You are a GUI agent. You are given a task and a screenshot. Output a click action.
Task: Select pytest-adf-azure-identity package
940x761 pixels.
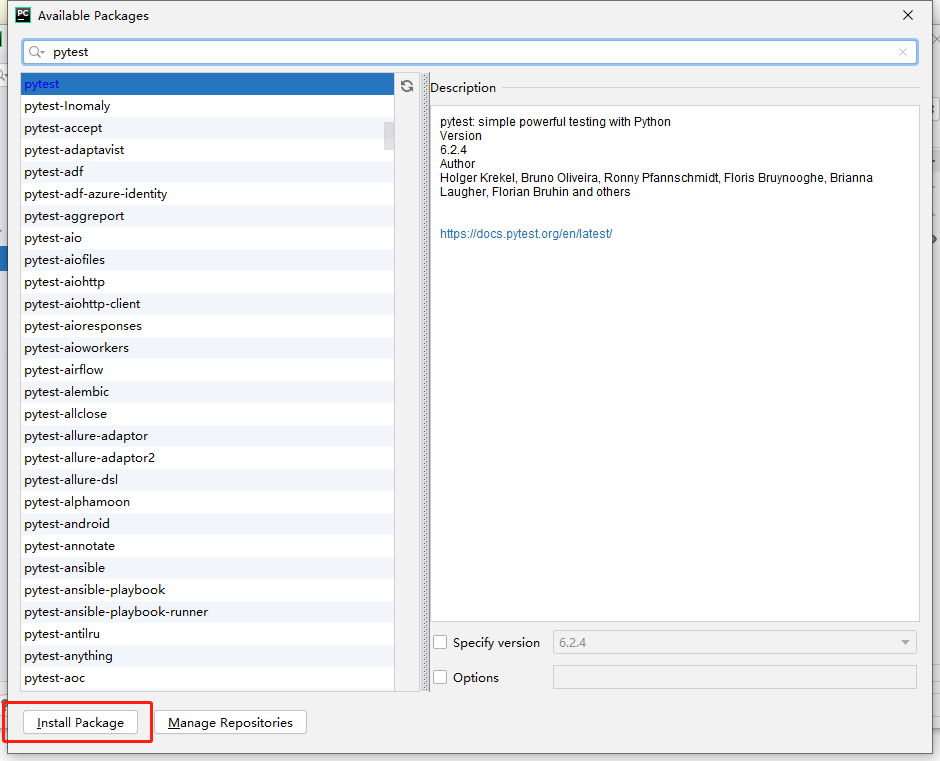pyautogui.click(x=207, y=194)
